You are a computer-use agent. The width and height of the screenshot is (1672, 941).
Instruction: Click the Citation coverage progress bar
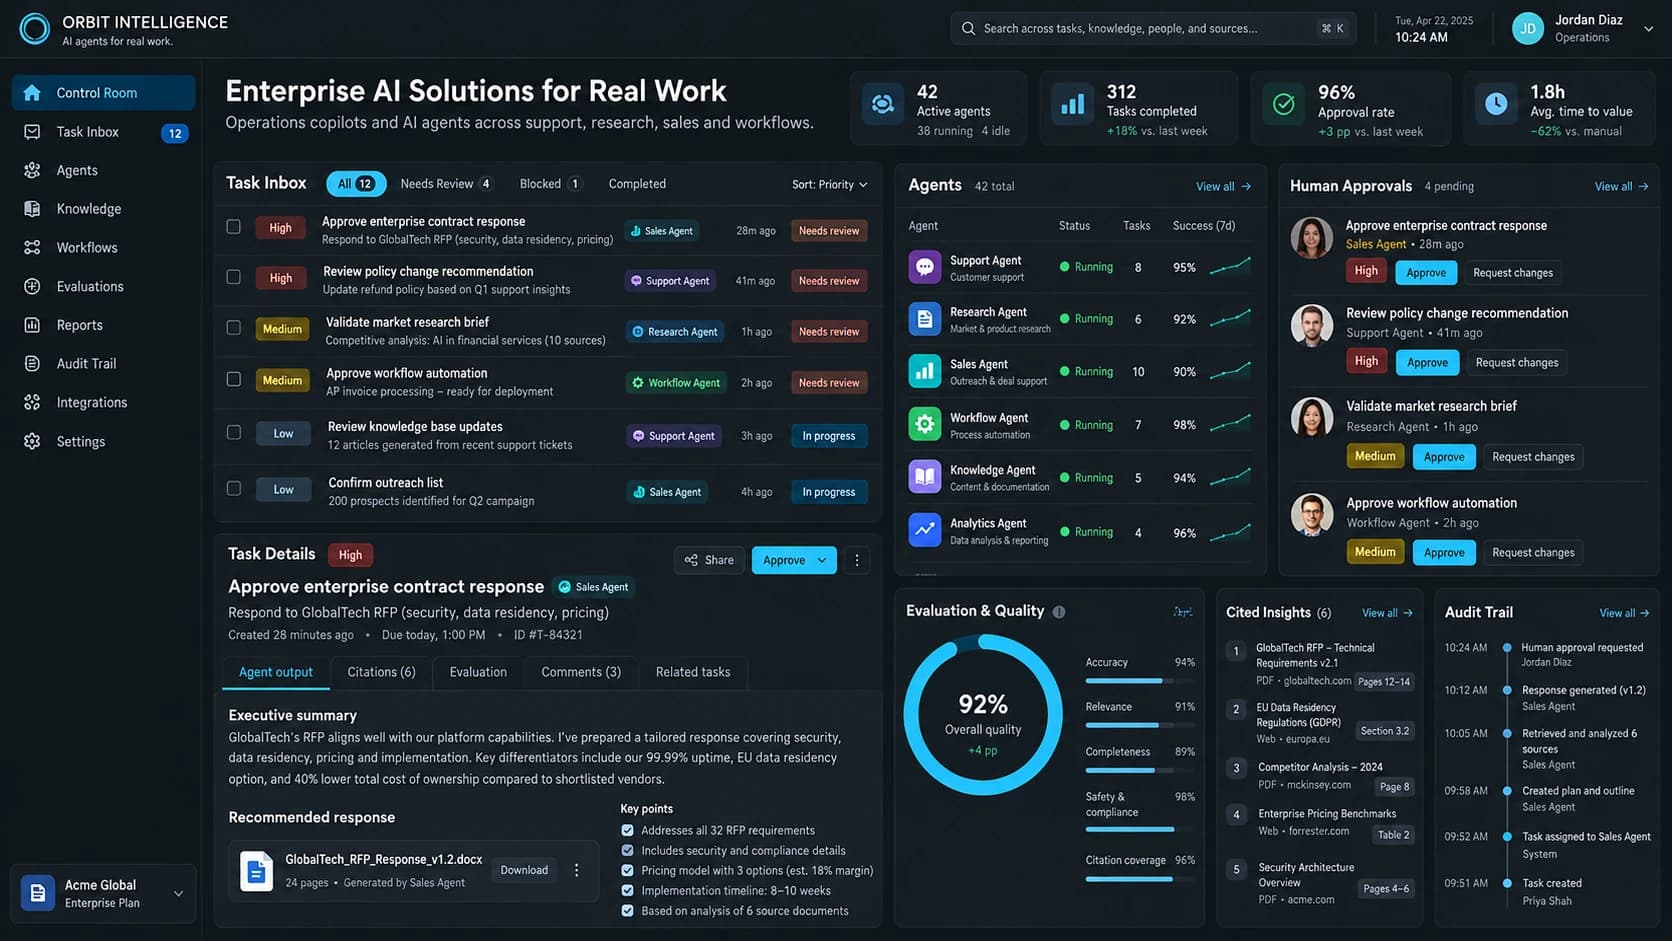[1140, 879]
